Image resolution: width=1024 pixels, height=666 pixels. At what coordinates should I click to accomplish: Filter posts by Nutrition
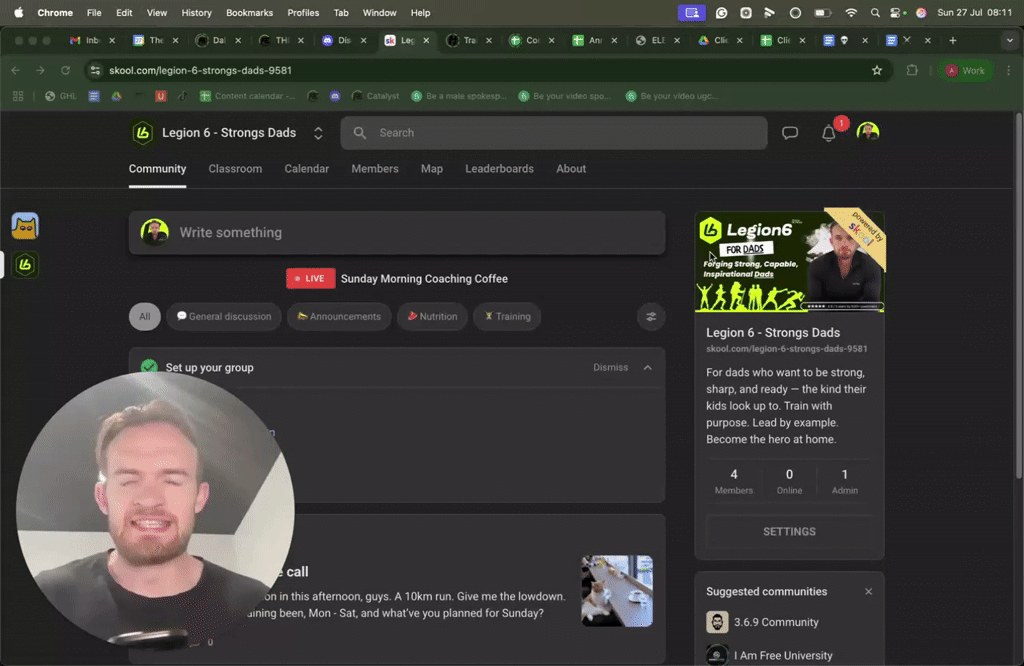click(x=432, y=317)
